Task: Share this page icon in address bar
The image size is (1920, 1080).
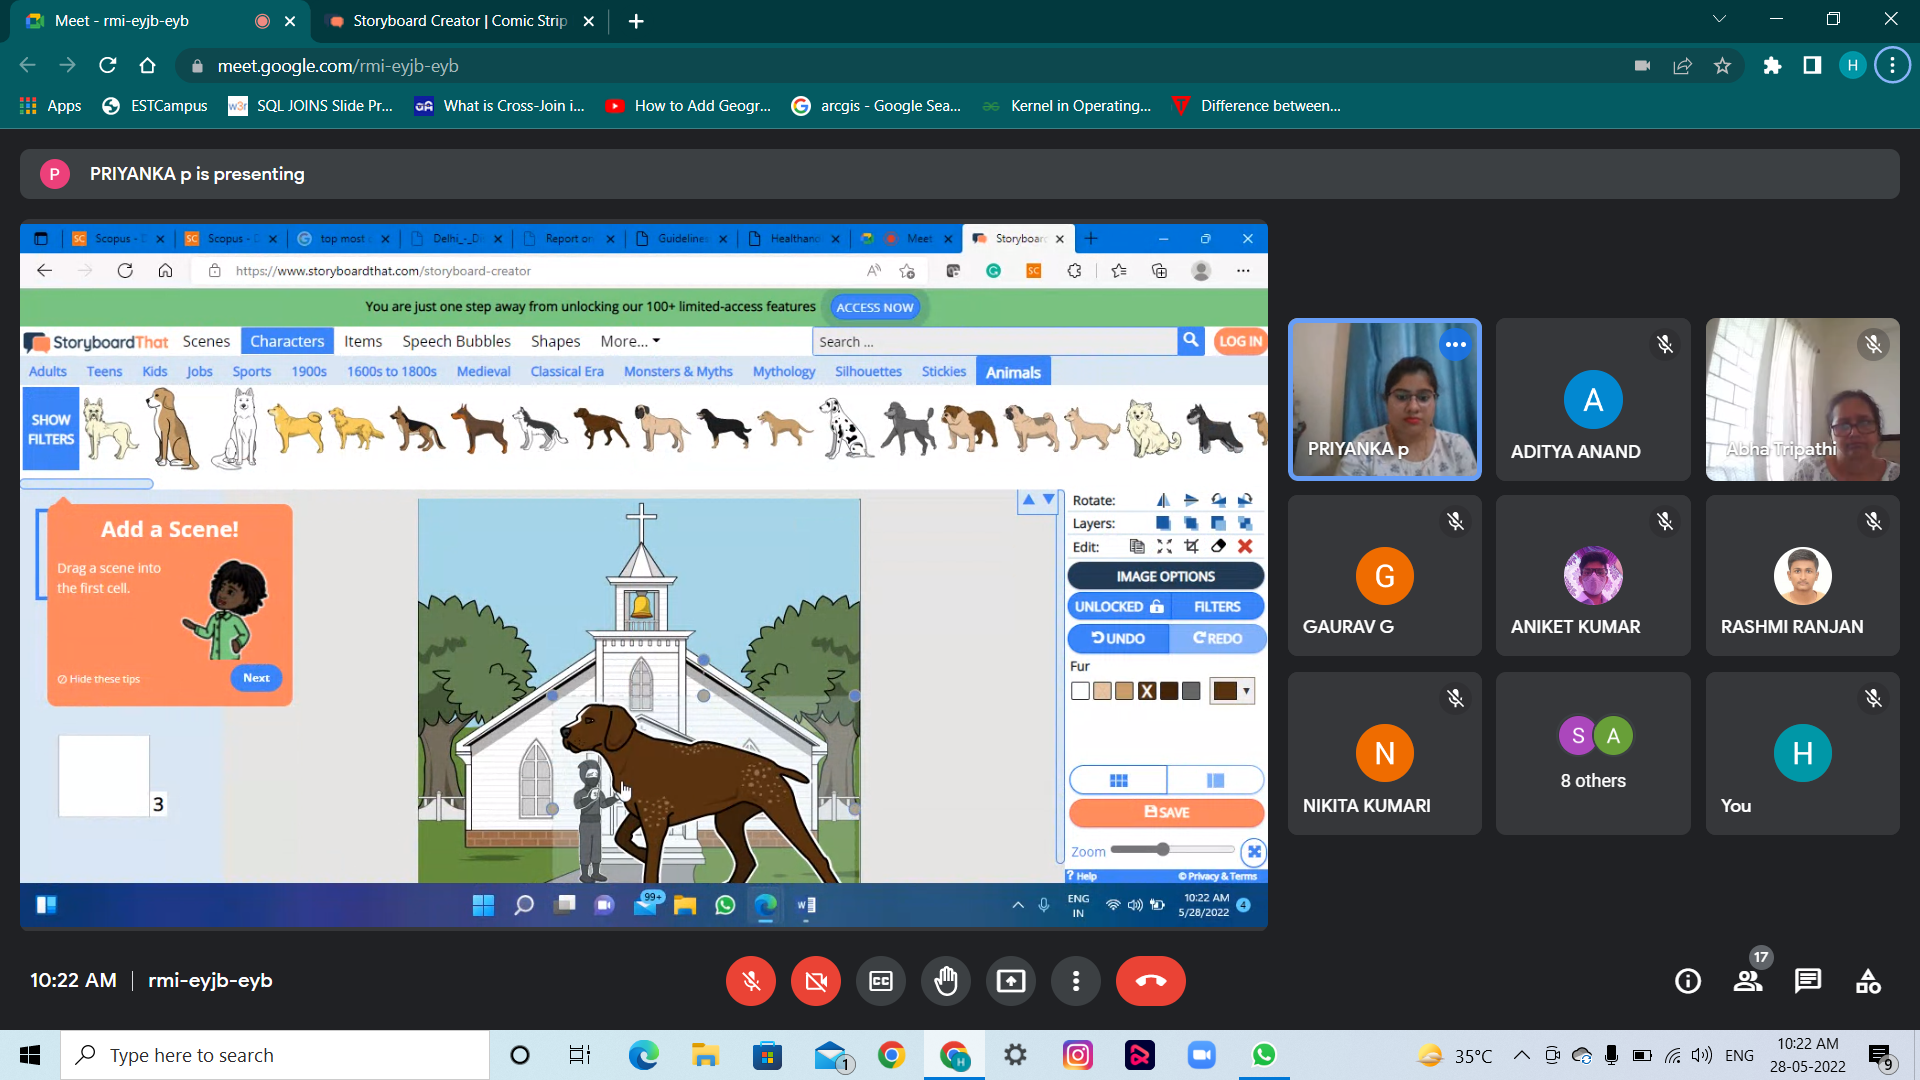Action: [1682, 66]
